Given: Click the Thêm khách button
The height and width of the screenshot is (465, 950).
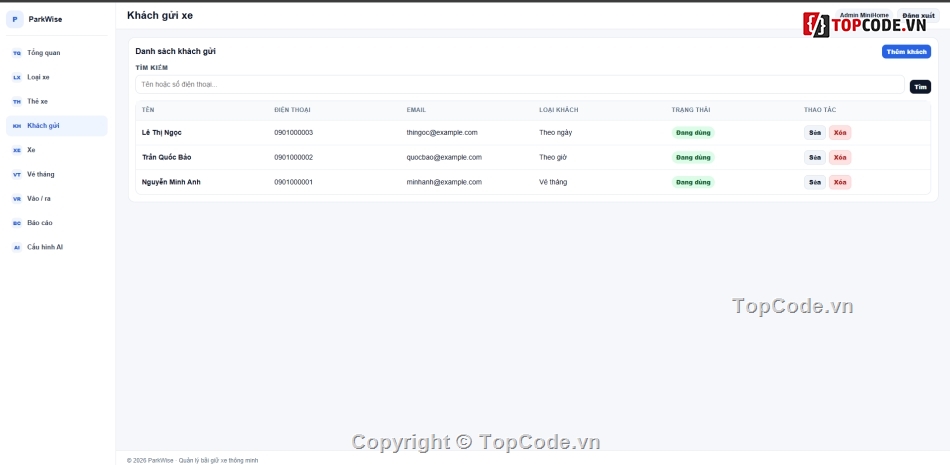Looking at the screenshot, I should tap(906, 52).
